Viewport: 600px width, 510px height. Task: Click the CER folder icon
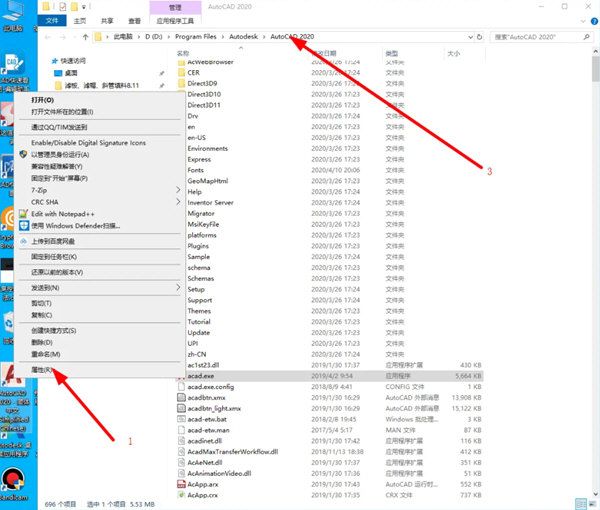coord(181,72)
